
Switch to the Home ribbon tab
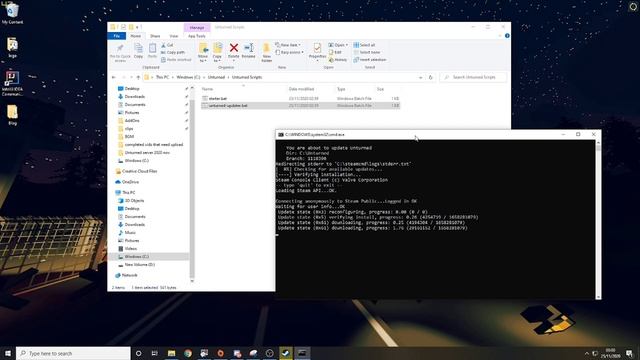[136, 36]
